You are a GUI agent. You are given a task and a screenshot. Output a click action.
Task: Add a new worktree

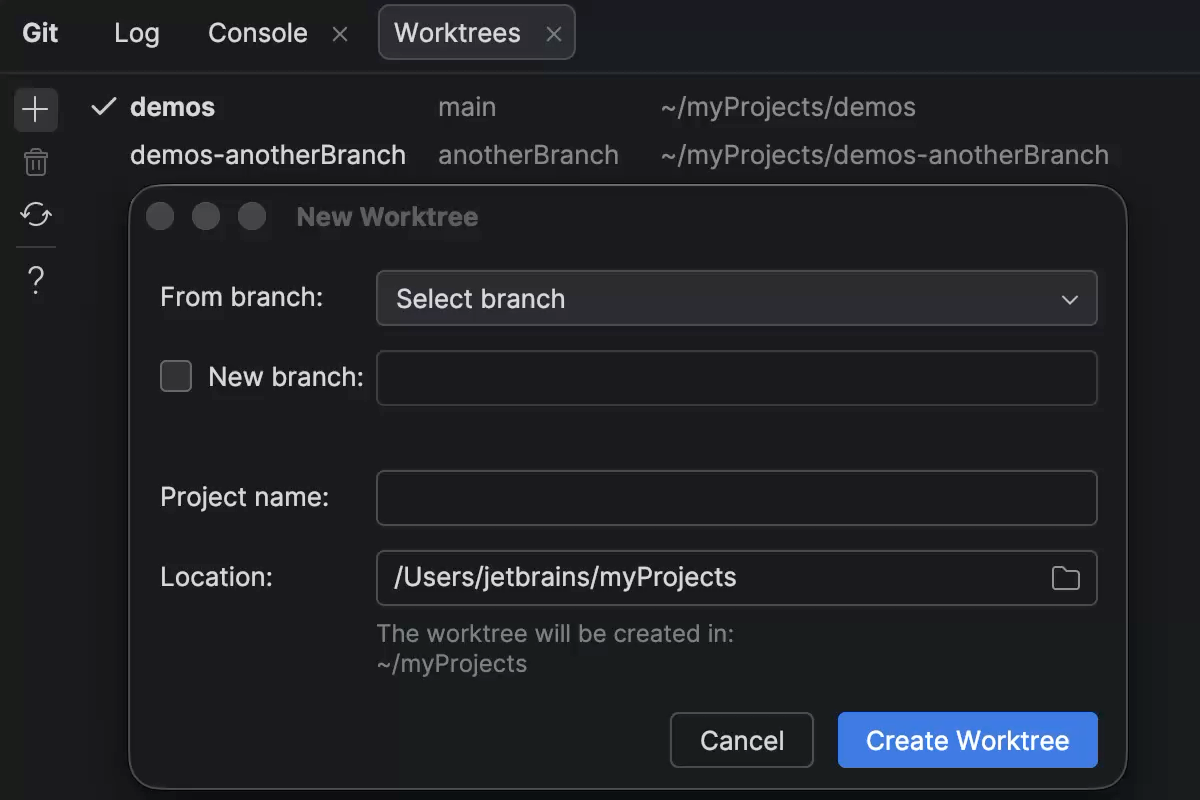pos(36,109)
